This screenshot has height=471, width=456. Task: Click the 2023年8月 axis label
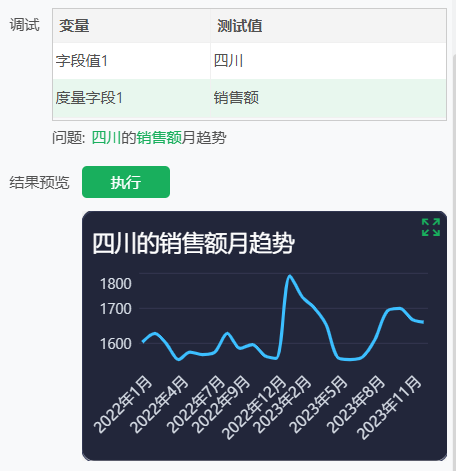point(356,404)
